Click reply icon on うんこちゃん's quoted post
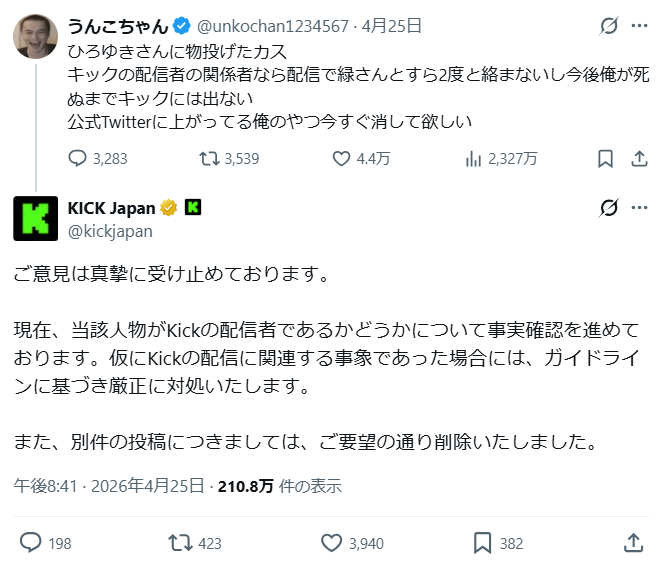668x566 pixels. (79, 158)
